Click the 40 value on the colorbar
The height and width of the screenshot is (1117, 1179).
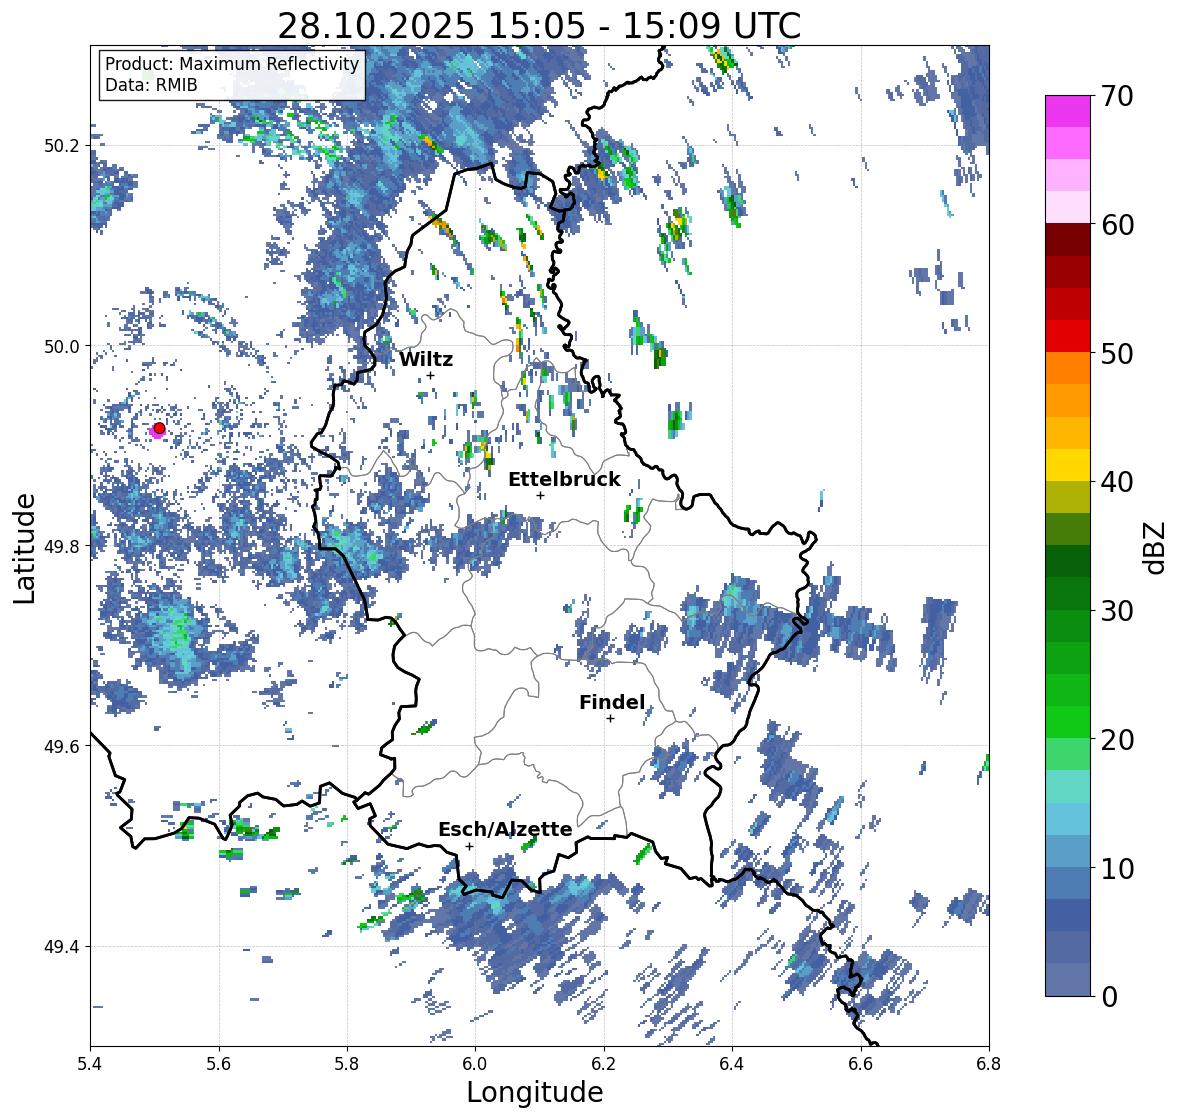pyautogui.click(x=1117, y=482)
